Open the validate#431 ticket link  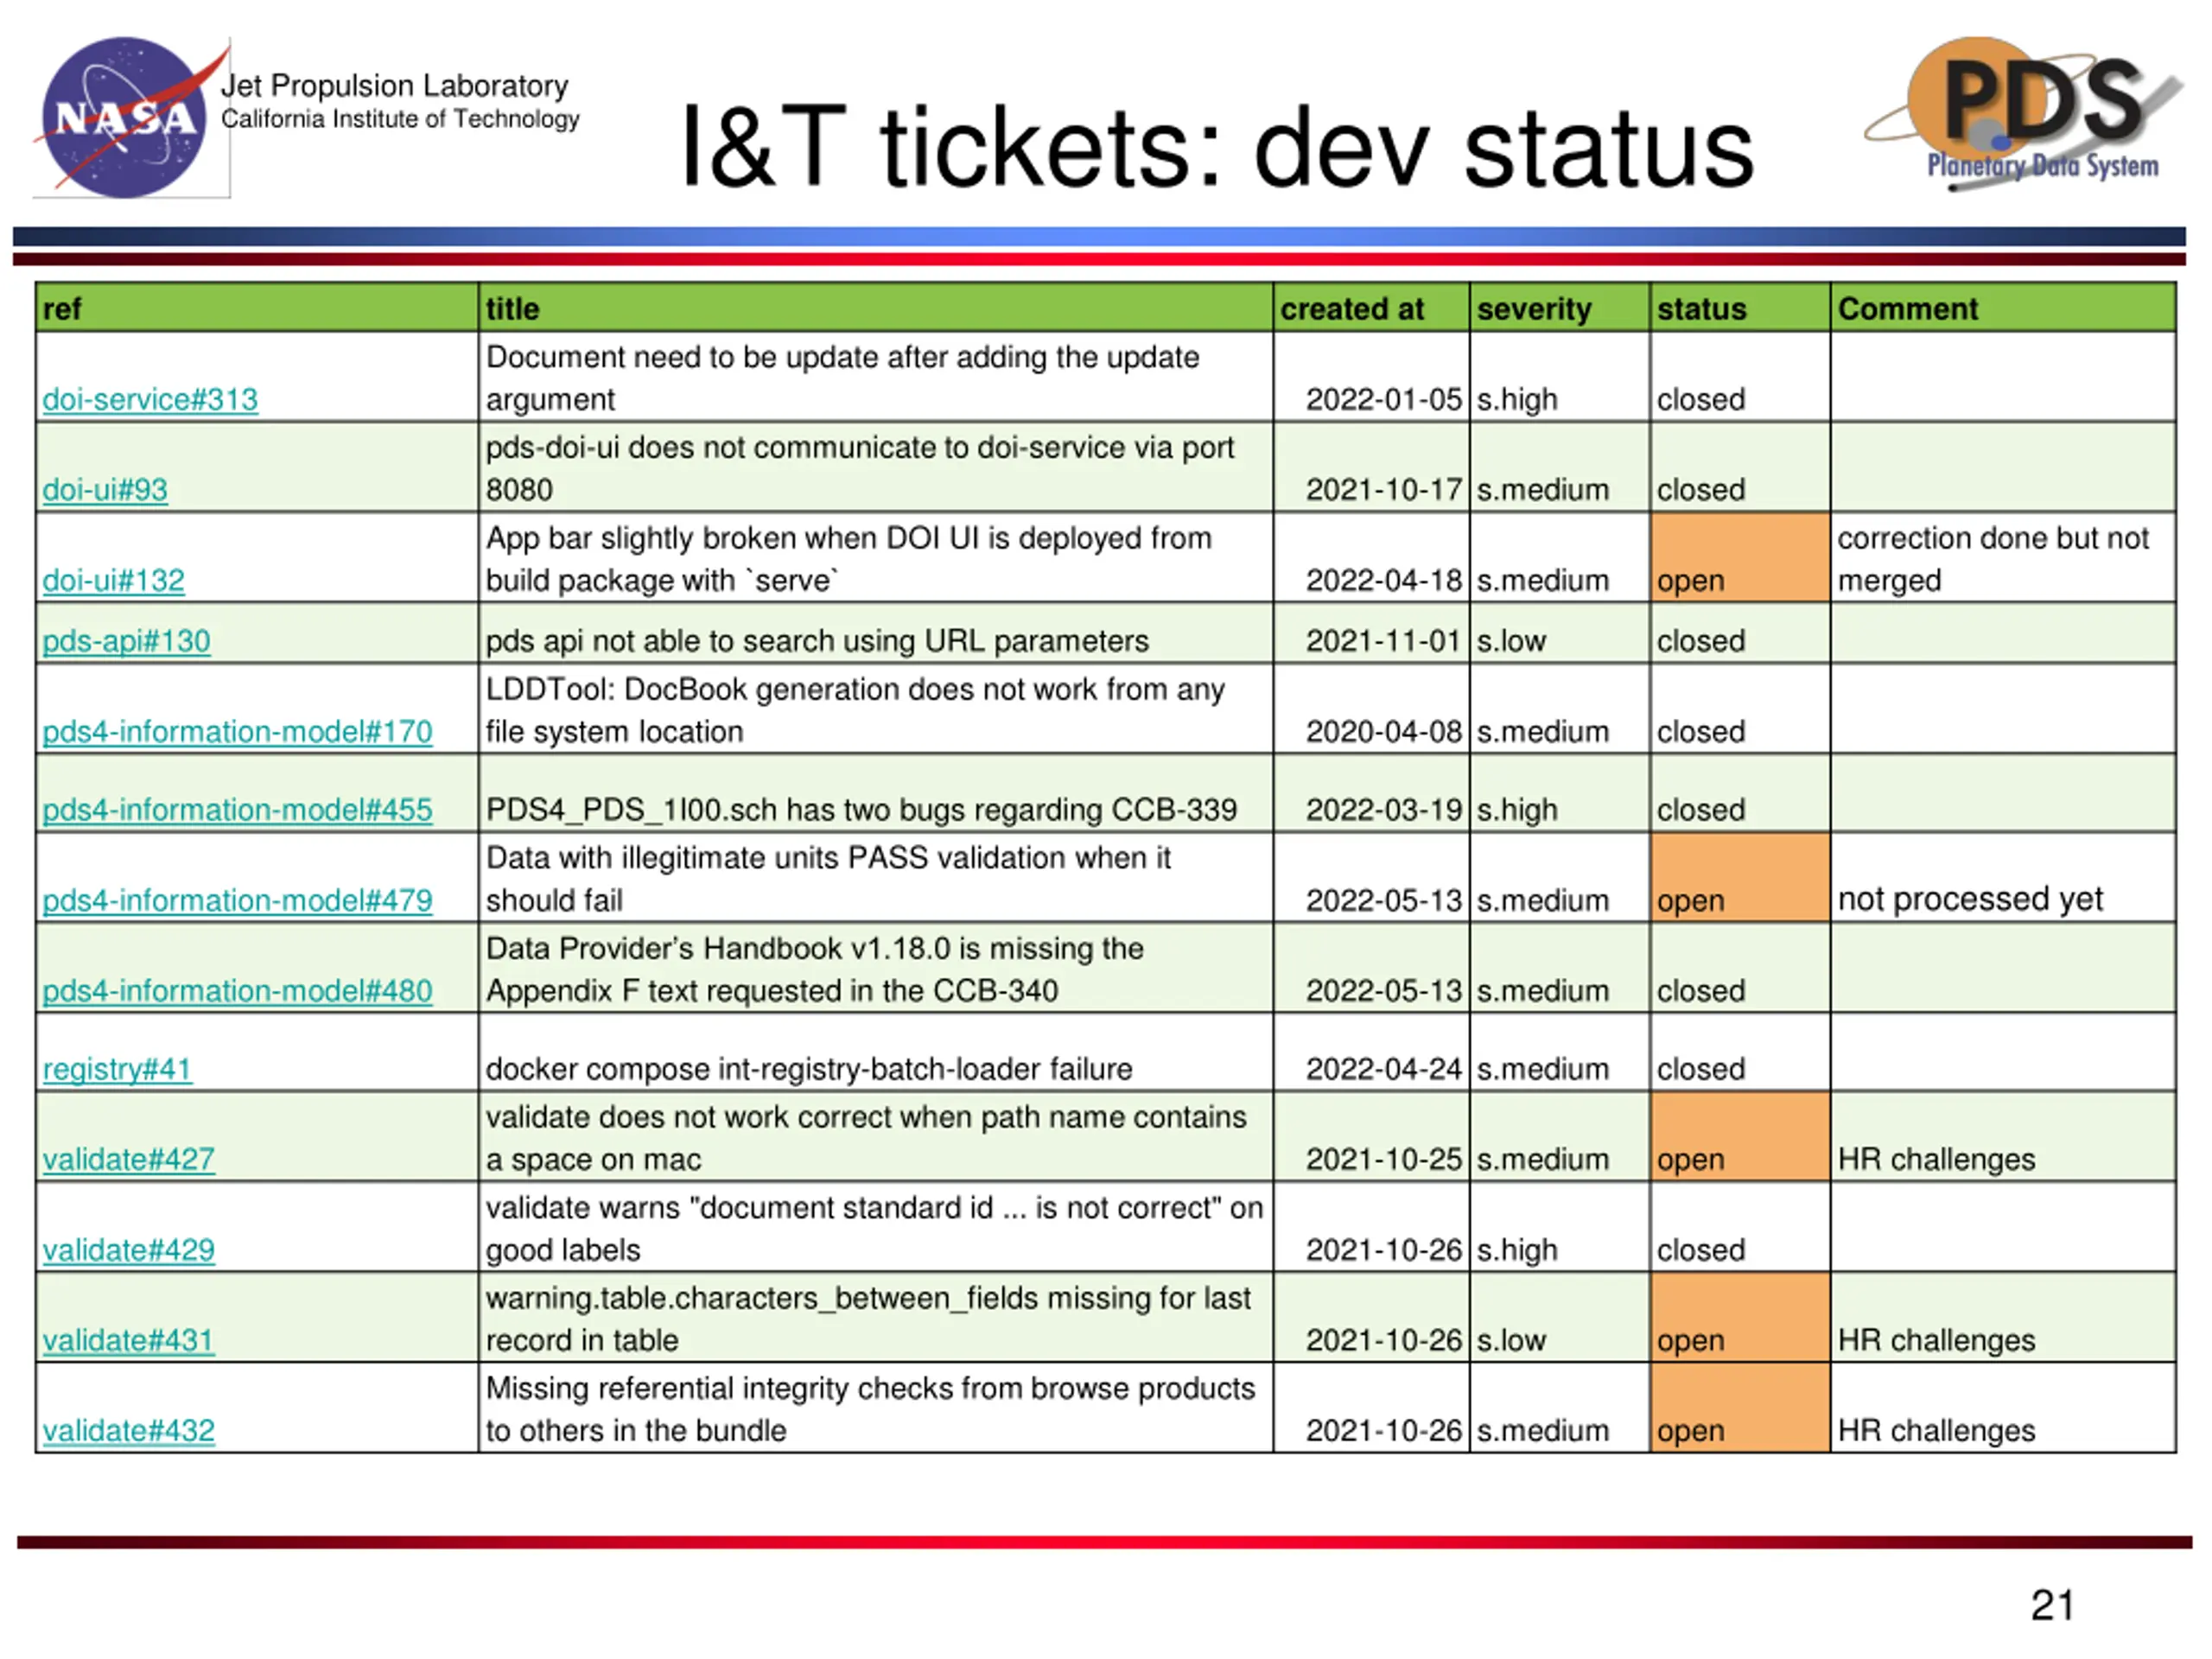(x=128, y=1339)
